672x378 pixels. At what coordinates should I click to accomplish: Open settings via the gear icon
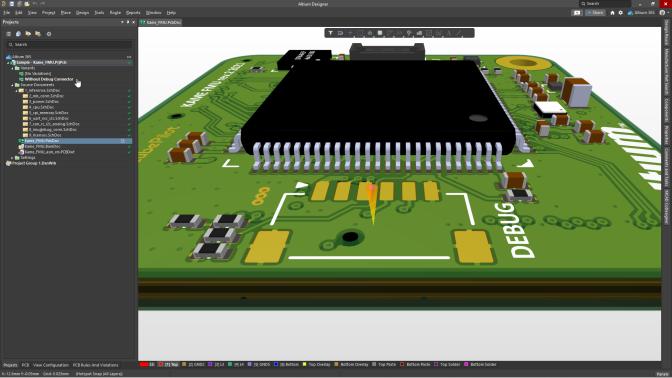click(x=620, y=13)
